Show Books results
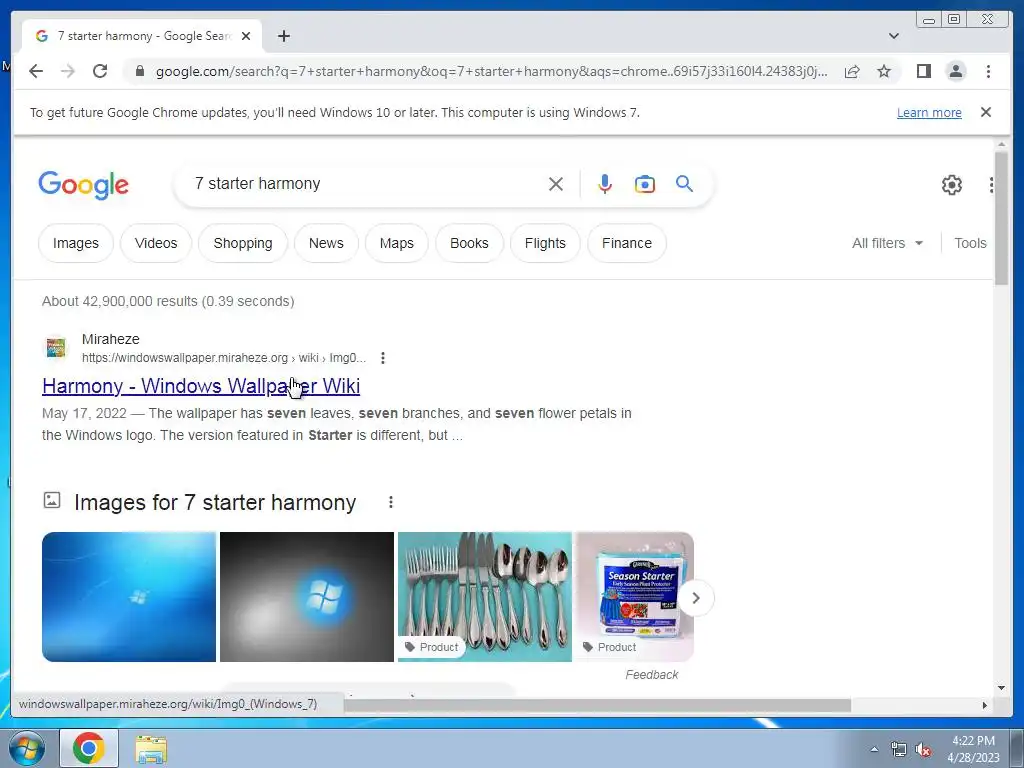The width and height of the screenshot is (1024, 768). point(469,243)
